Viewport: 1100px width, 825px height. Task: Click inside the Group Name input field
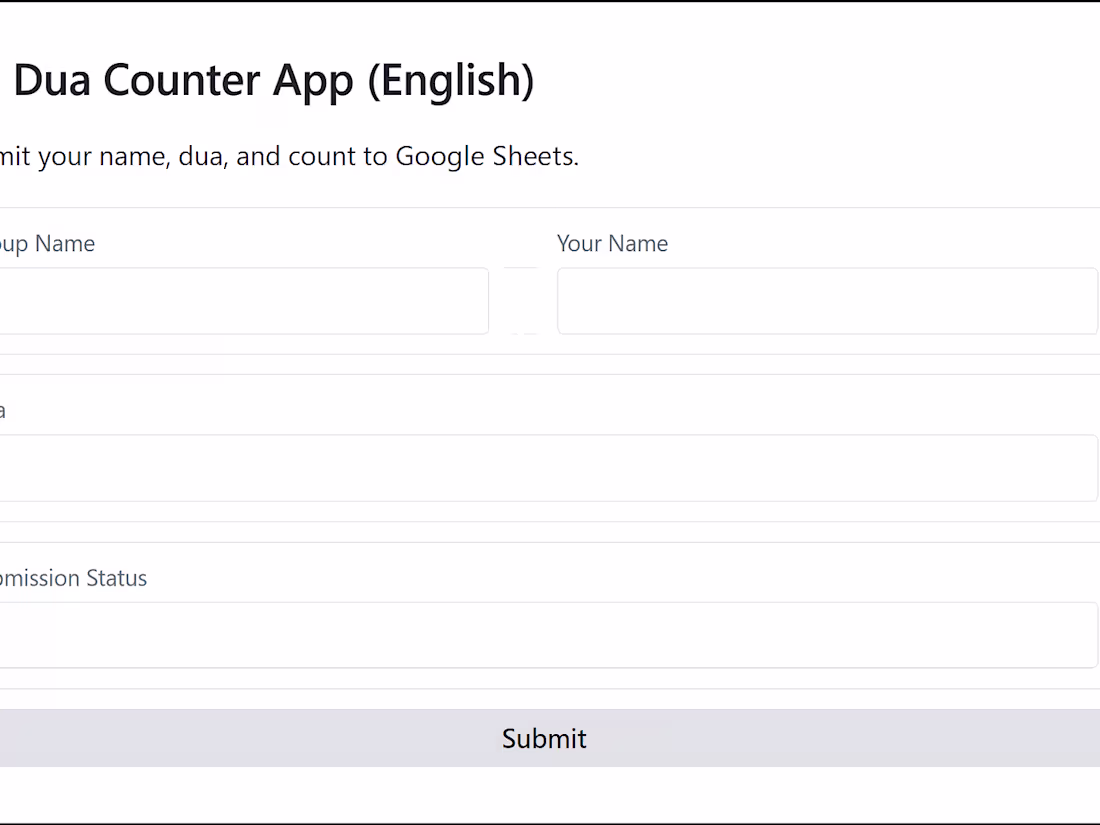[x=240, y=300]
